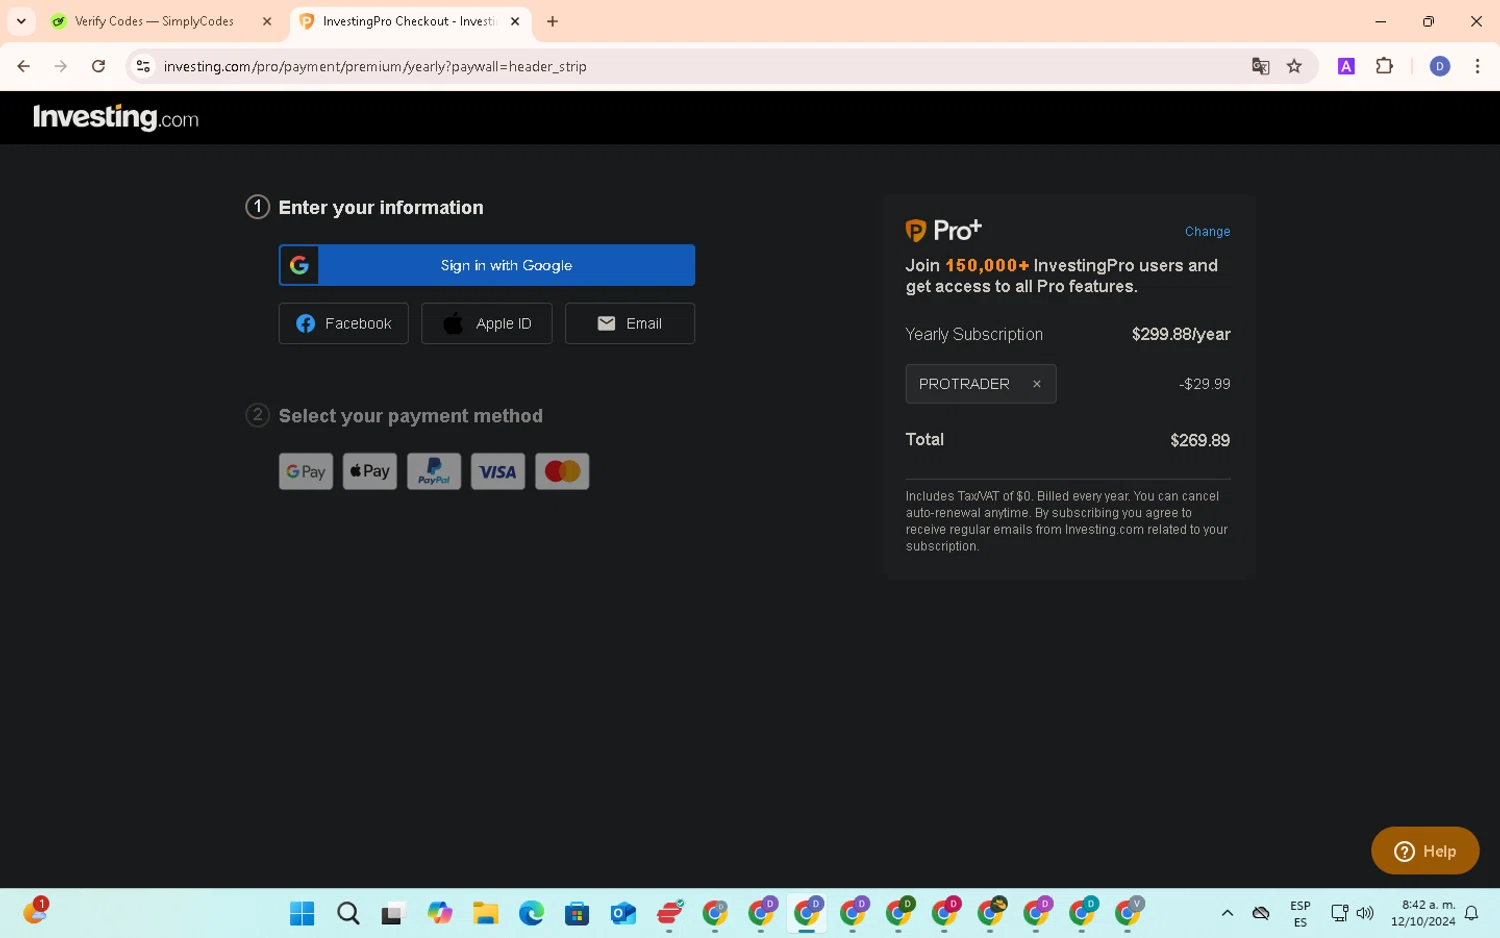The image size is (1500, 938).
Task: Open the tab search dropdown
Action: tap(21, 21)
